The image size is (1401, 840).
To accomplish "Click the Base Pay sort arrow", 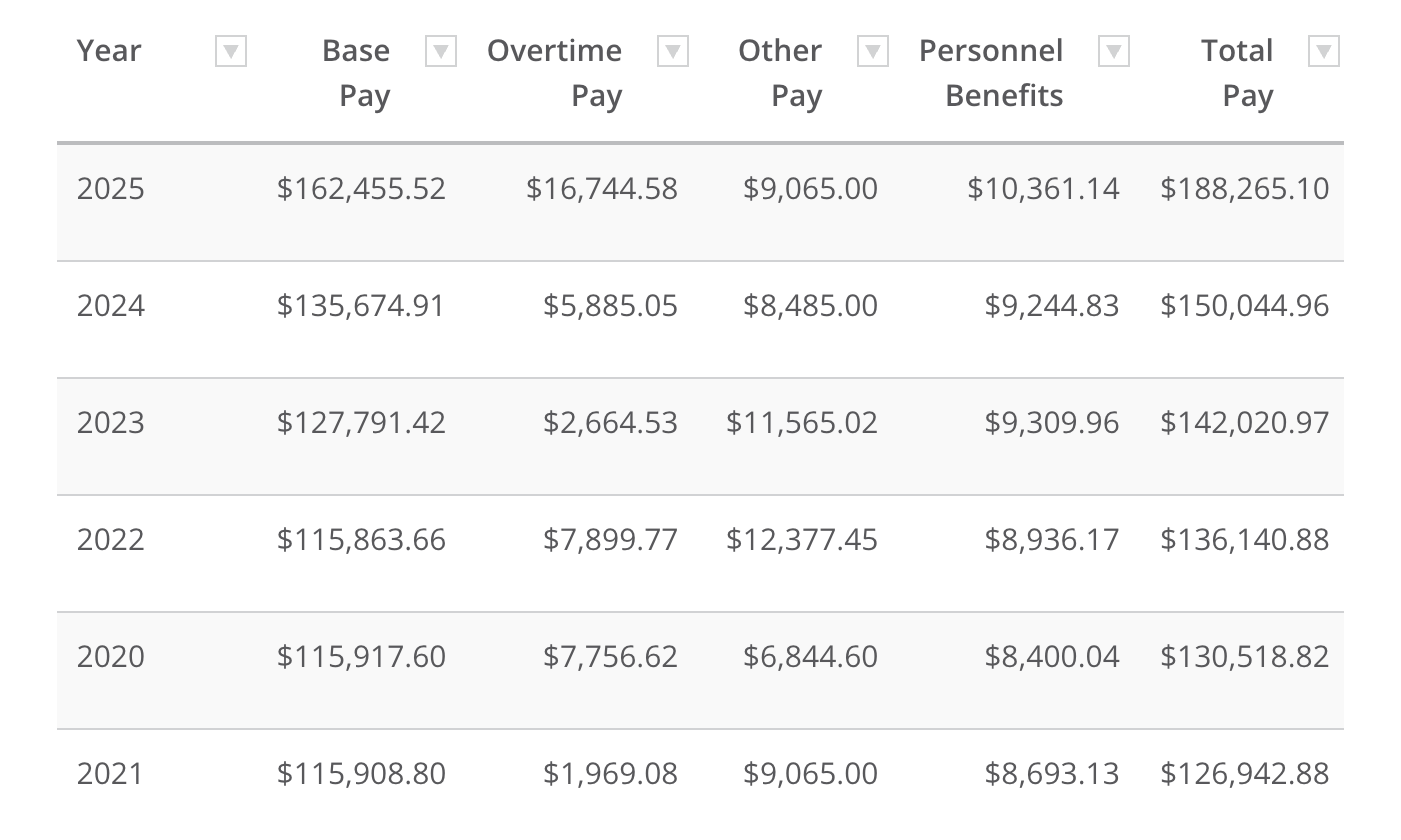I will [441, 51].
